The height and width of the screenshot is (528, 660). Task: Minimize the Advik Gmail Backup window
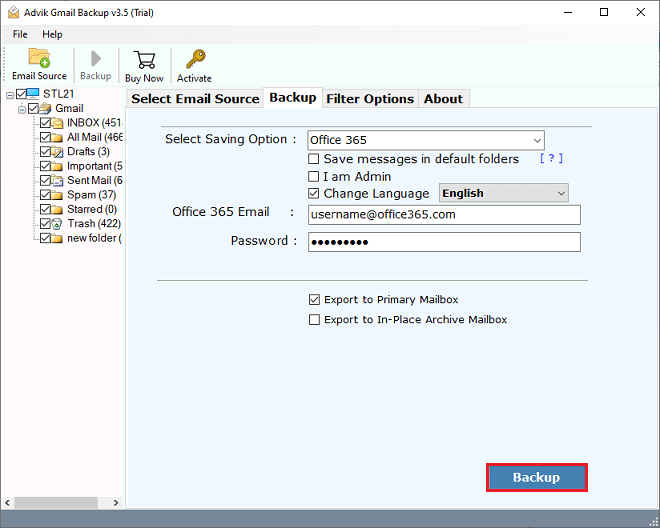[x=568, y=12]
